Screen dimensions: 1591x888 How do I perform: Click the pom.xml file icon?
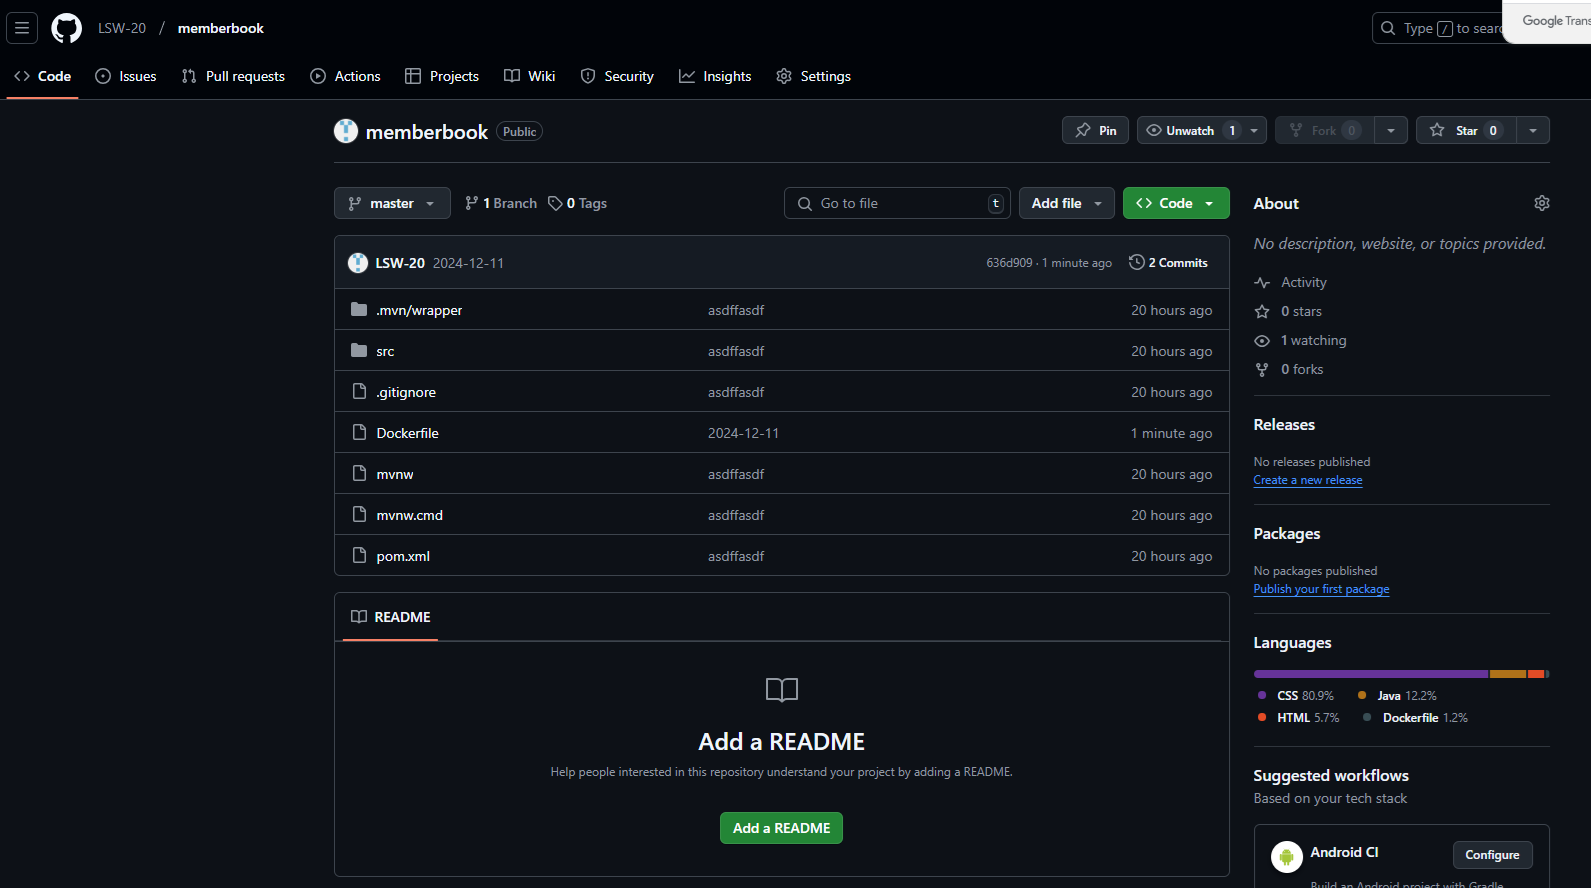pyautogui.click(x=359, y=556)
